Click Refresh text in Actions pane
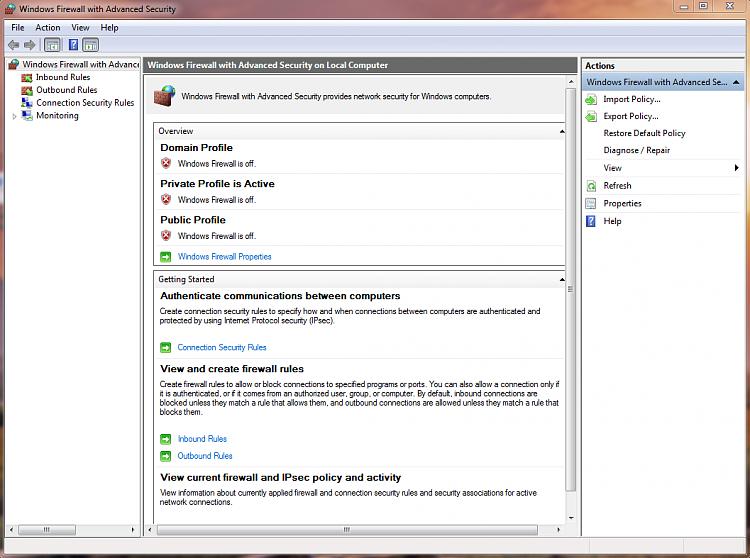The height and width of the screenshot is (558, 750). point(617,186)
